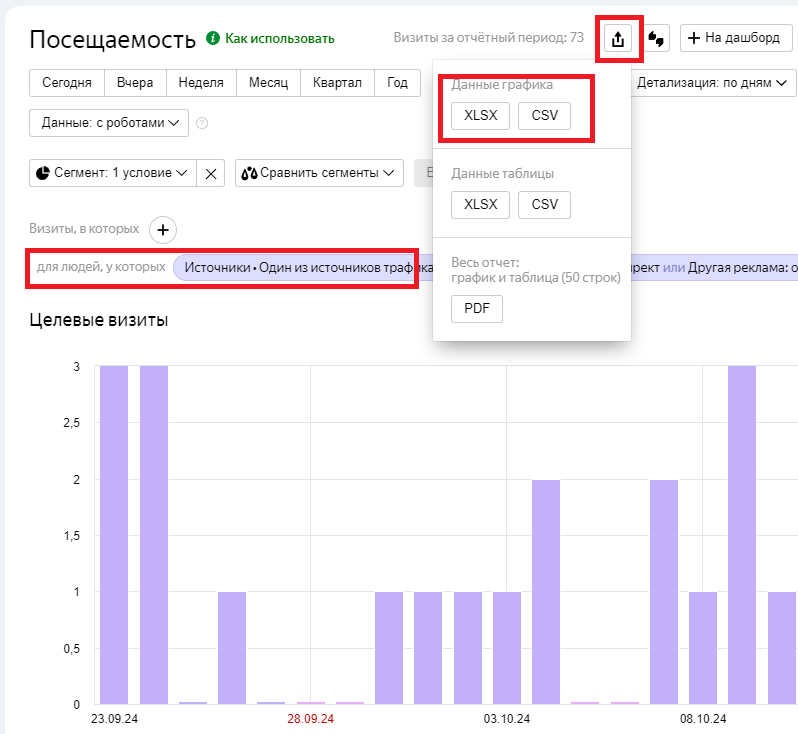The width and height of the screenshot is (798, 734).
Task: Open the Детализация: по дням dropdown
Action: (711, 83)
